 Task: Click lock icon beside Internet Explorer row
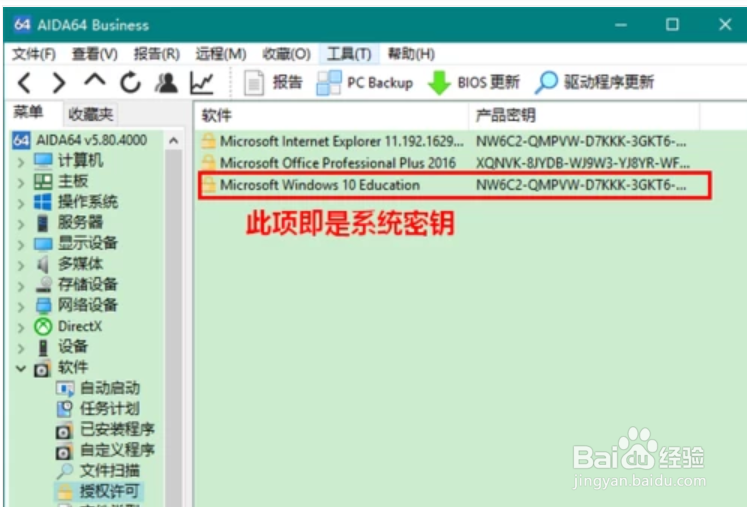point(208,141)
